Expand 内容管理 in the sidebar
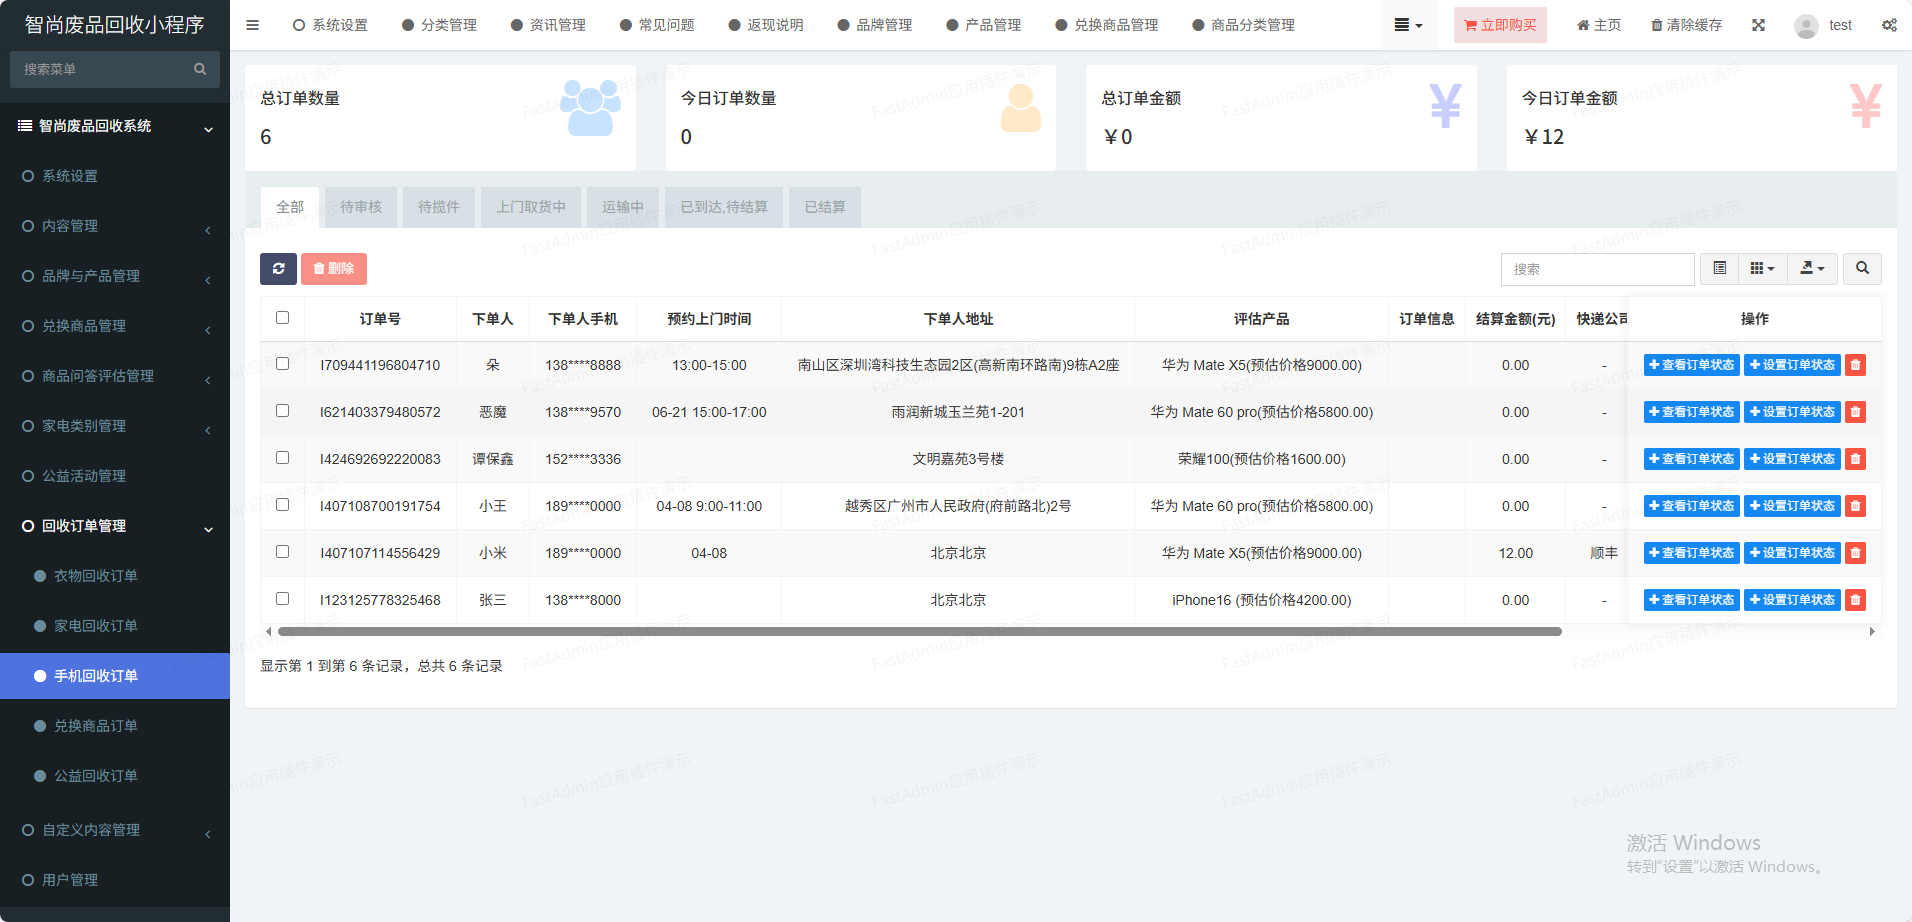The width and height of the screenshot is (1912, 922). pos(115,226)
